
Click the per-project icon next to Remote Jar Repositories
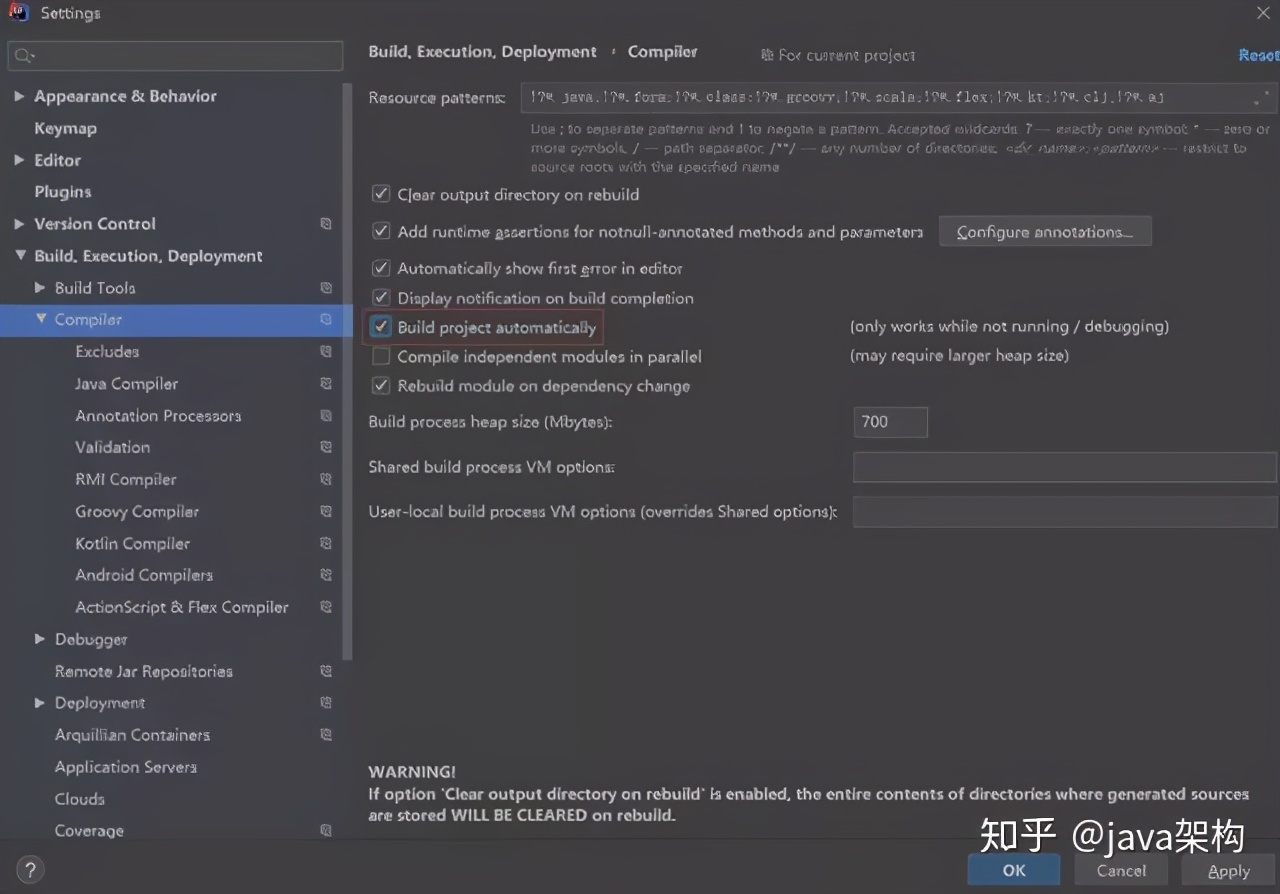click(x=325, y=671)
